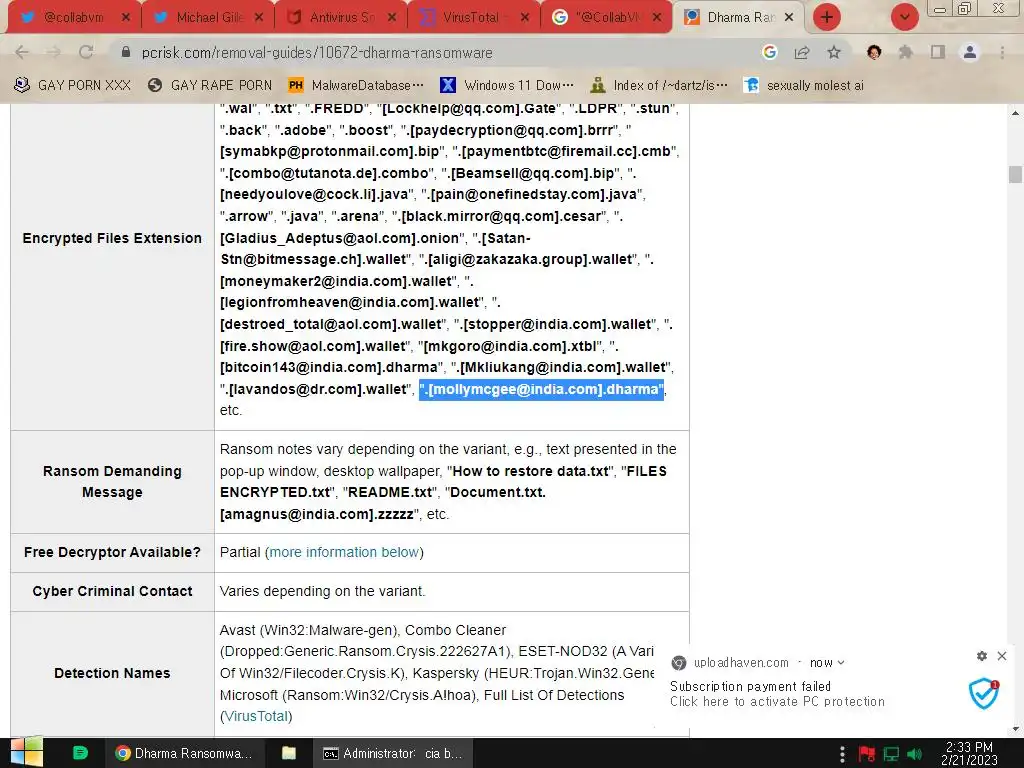Click the shield icon in notification

point(984,694)
